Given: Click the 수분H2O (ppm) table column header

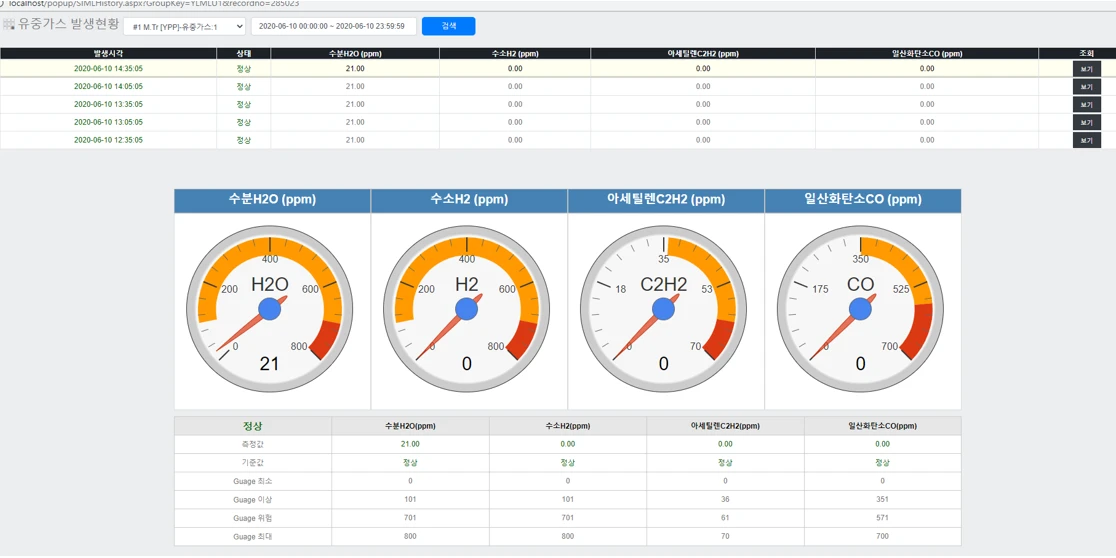Looking at the screenshot, I should [355, 53].
